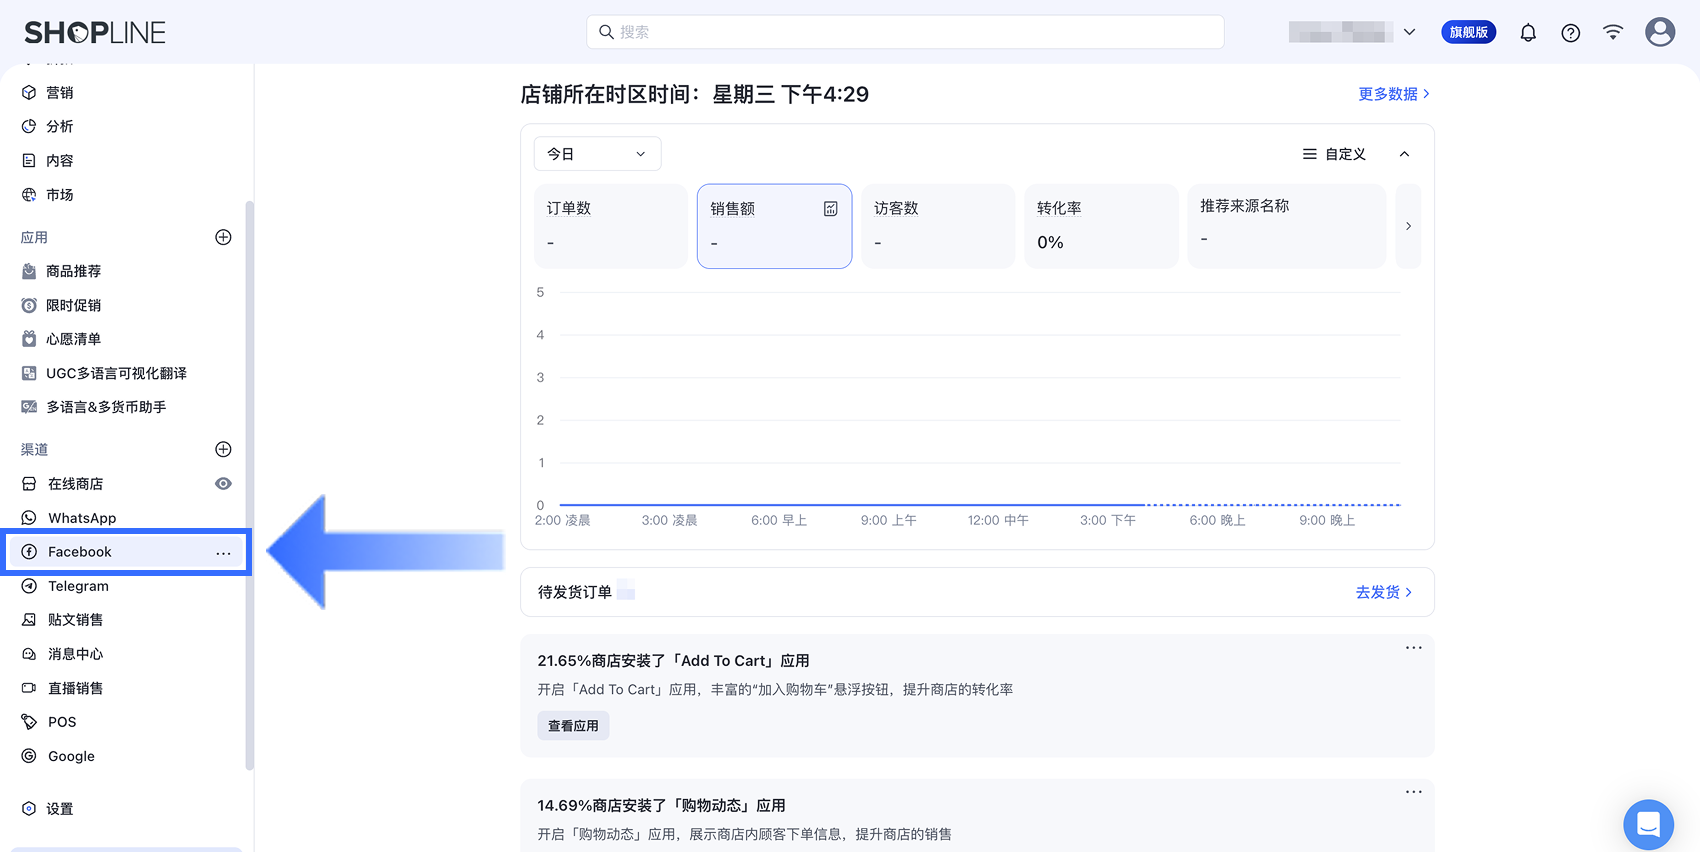This screenshot has width=1700, height=852.
Task: Open the Facebook channel more options menu
Action: pos(223,553)
